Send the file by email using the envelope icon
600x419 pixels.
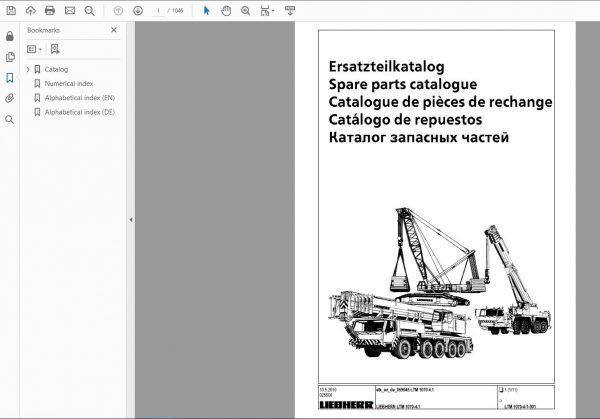(70, 10)
